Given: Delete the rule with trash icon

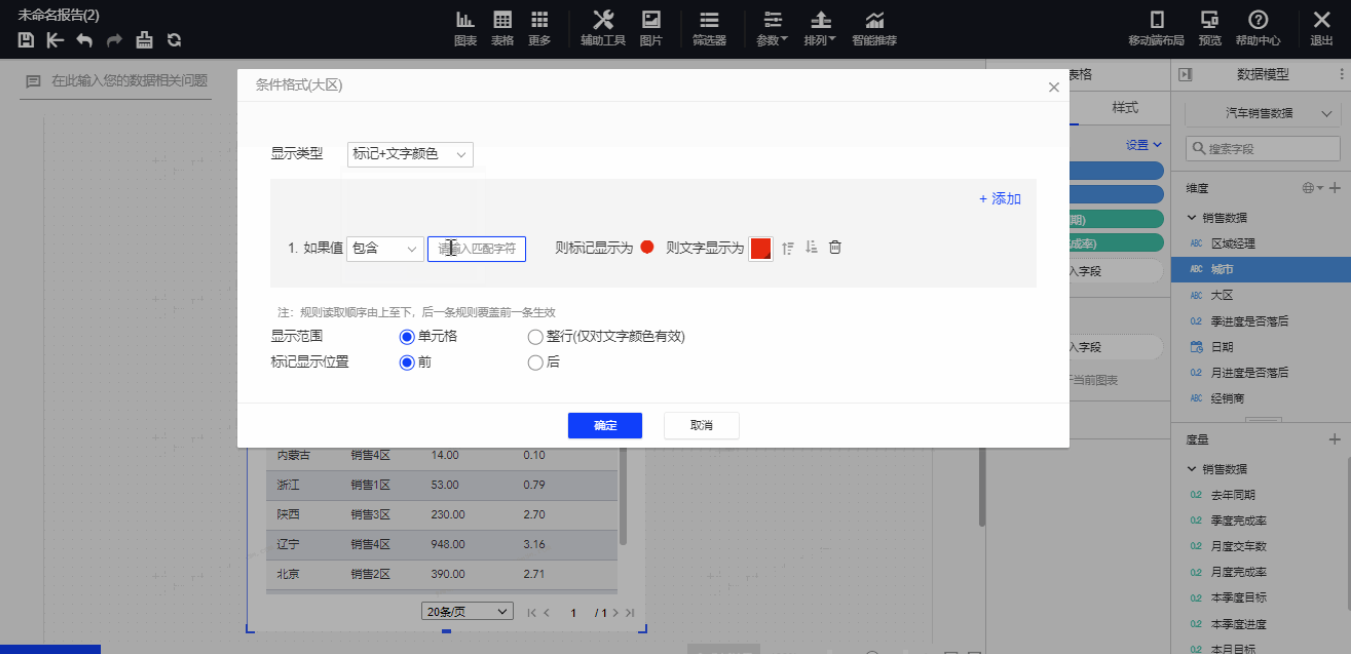Looking at the screenshot, I should [x=835, y=247].
